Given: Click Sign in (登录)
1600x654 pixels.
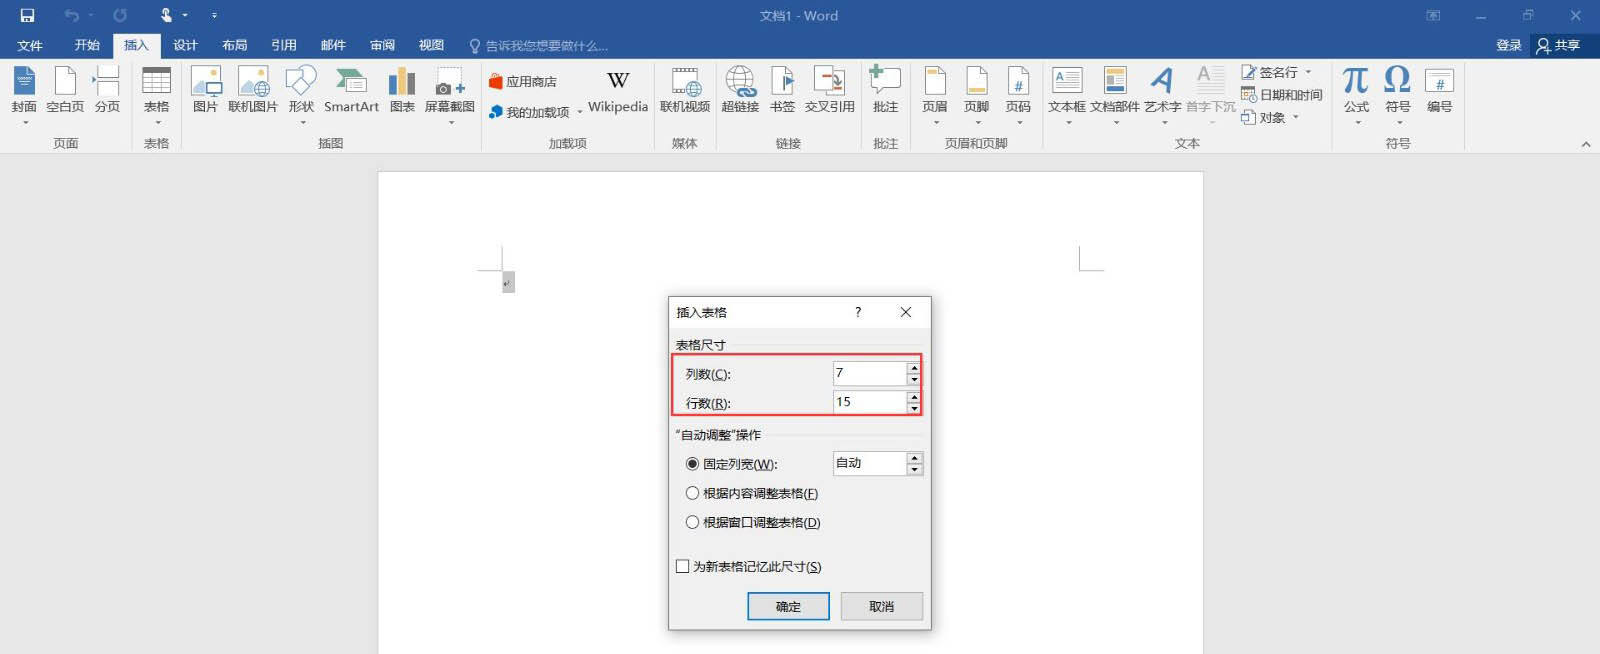Looking at the screenshot, I should 1508,45.
